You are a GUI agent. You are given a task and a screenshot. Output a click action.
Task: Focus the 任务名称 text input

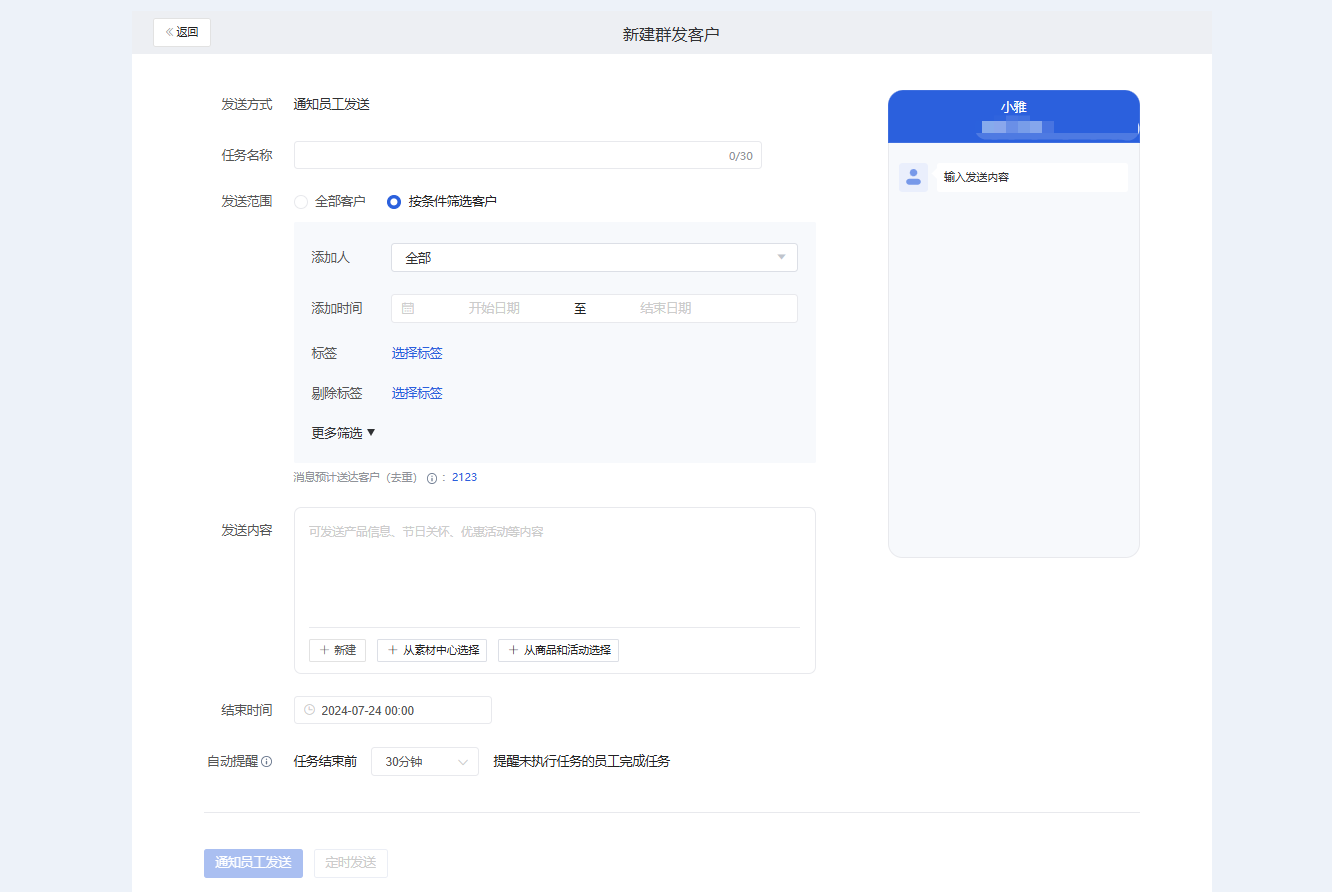[528, 156]
